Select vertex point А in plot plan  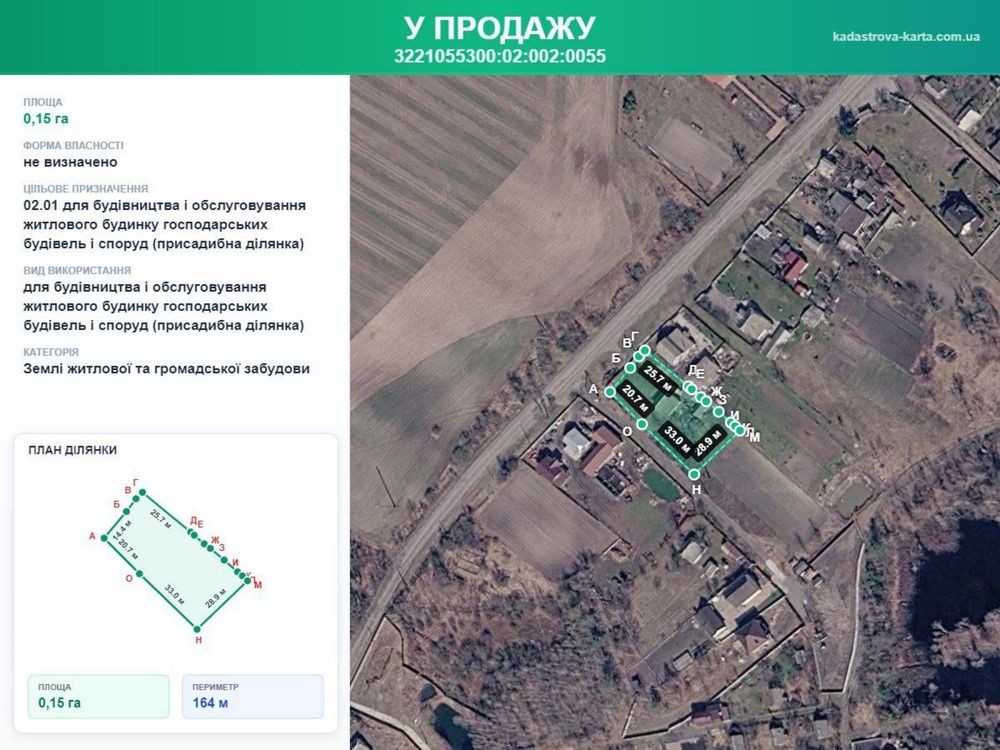click(105, 538)
